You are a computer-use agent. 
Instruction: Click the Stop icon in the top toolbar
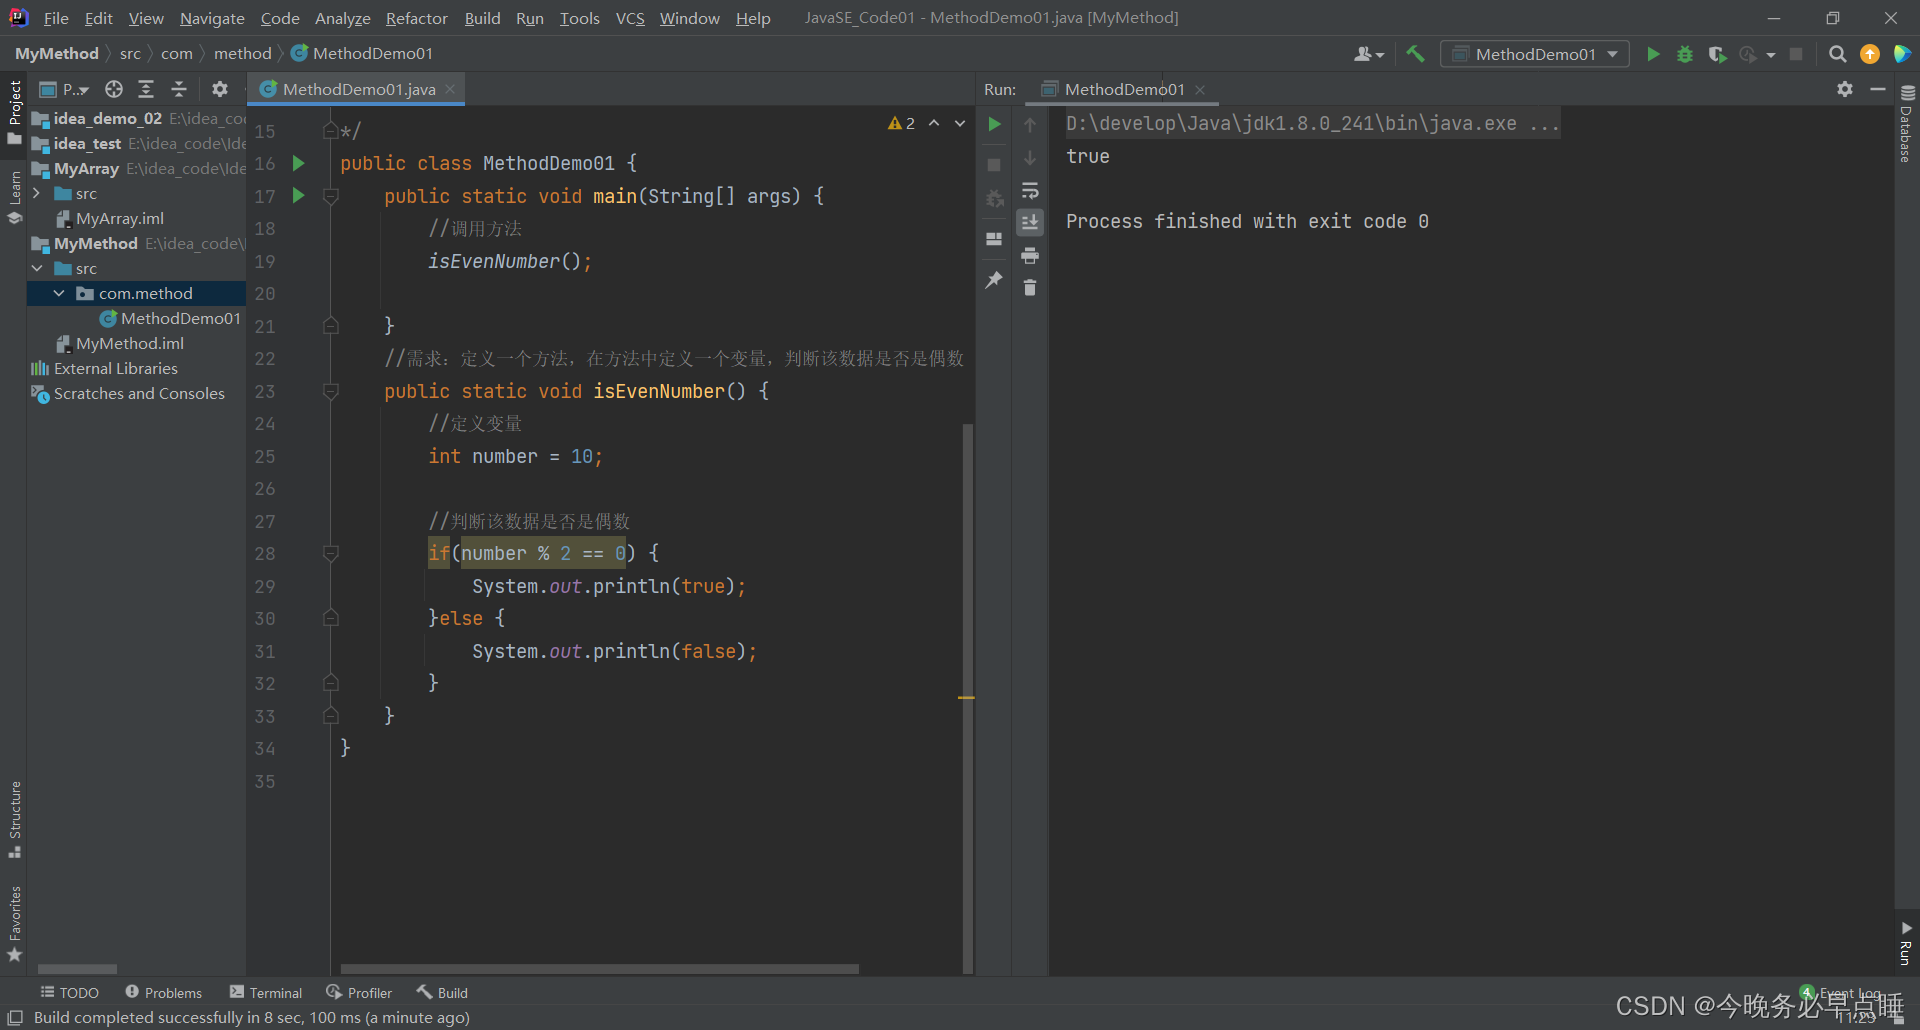click(1796, 54)
